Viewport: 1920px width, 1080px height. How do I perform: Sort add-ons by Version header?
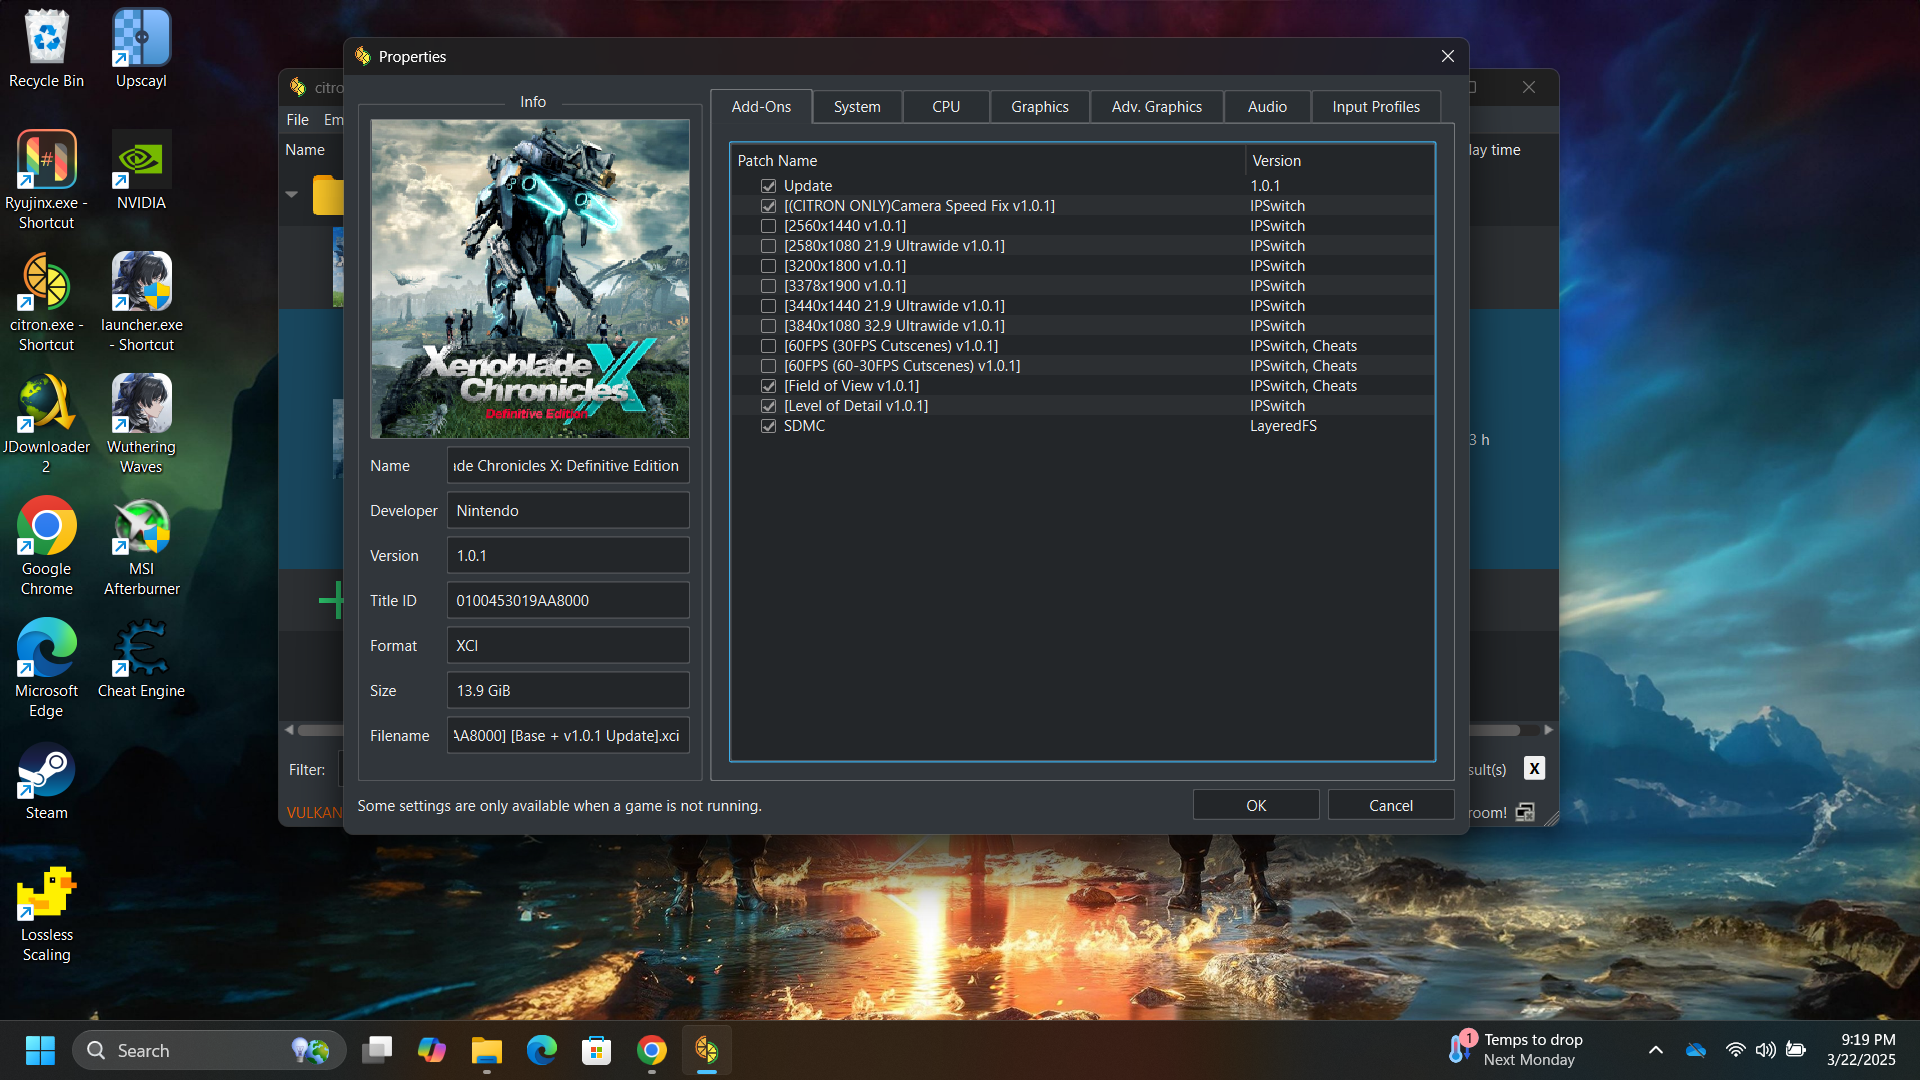(1340, 160)
